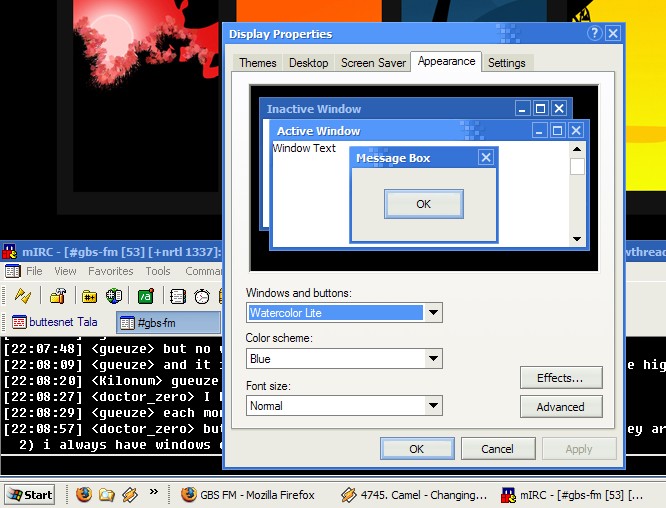This screenshot has height=508, width=666.
Task: Switch to GBS FM - Mozilla Firefox taskbar item
Action: [x=248, y=495]
